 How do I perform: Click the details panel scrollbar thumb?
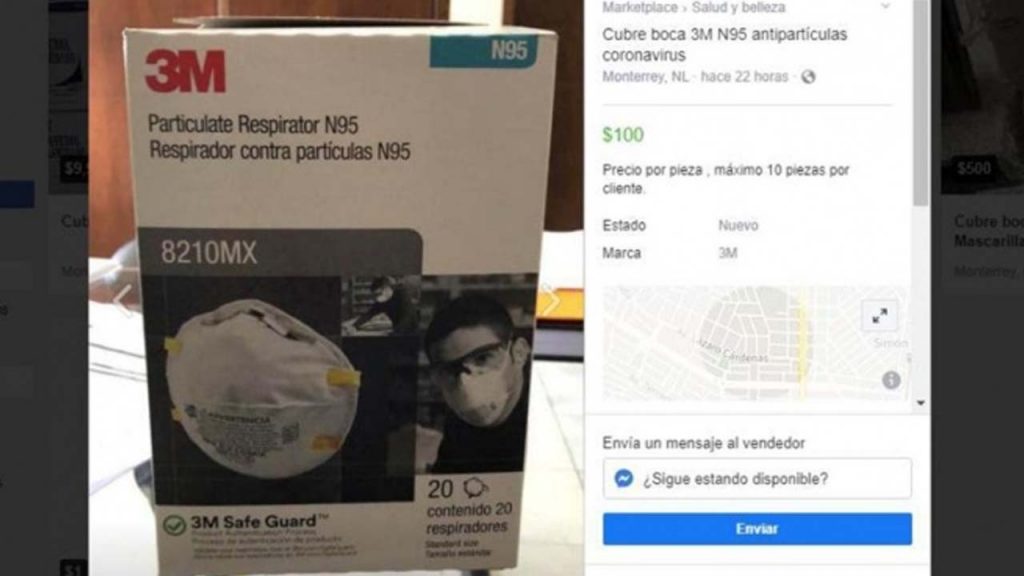(920, 103)
